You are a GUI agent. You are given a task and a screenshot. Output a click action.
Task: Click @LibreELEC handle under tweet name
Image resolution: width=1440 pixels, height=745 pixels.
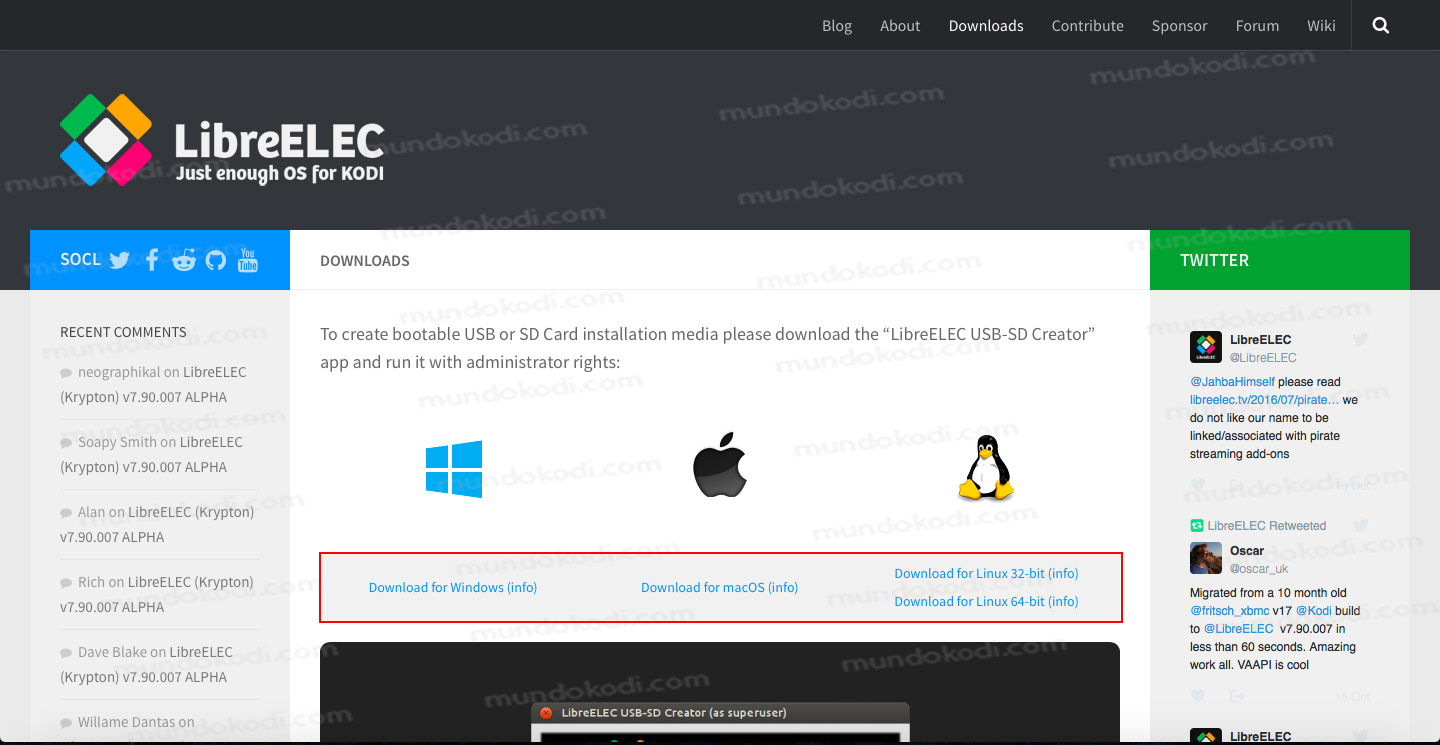tap(1263, 358)
